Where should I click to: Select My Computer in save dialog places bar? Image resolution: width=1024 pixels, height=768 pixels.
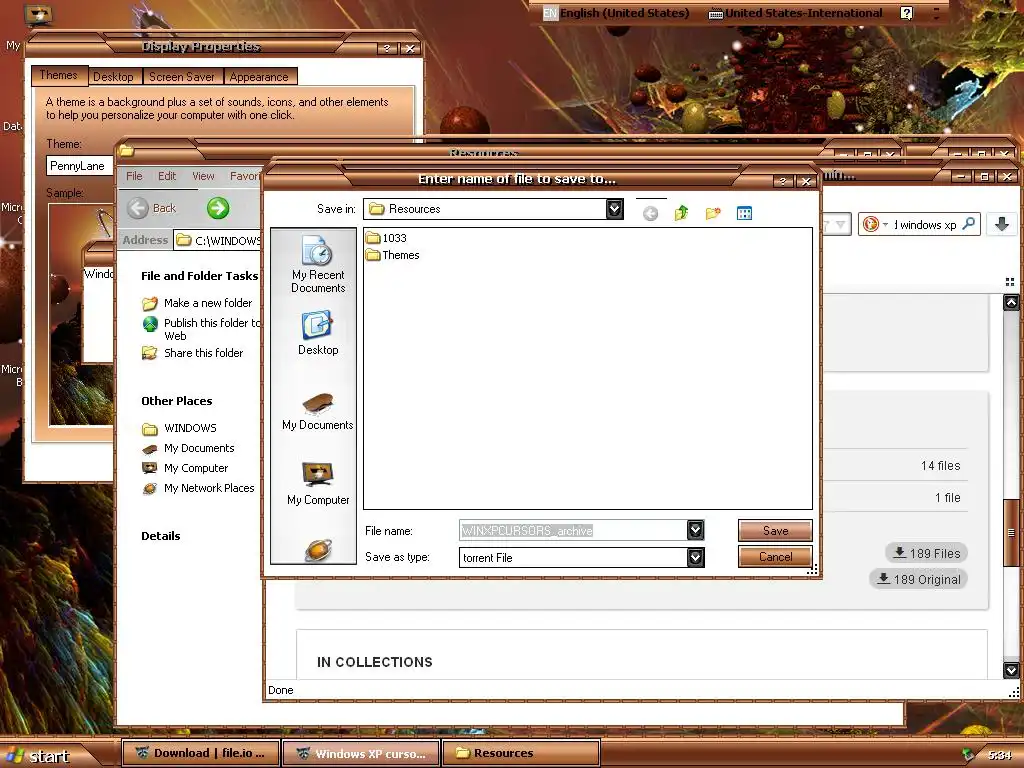coord(318,484)
